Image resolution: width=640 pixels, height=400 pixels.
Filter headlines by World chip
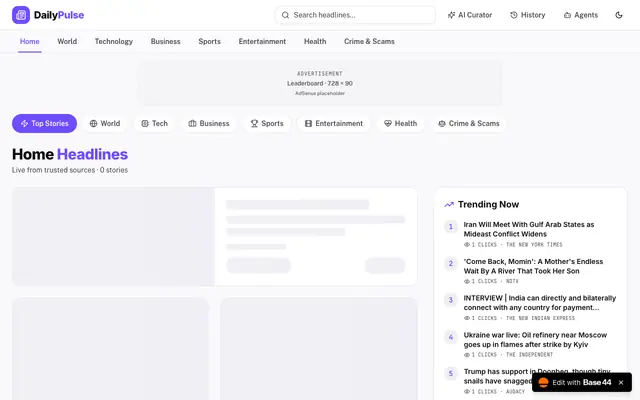click(105, 124)
